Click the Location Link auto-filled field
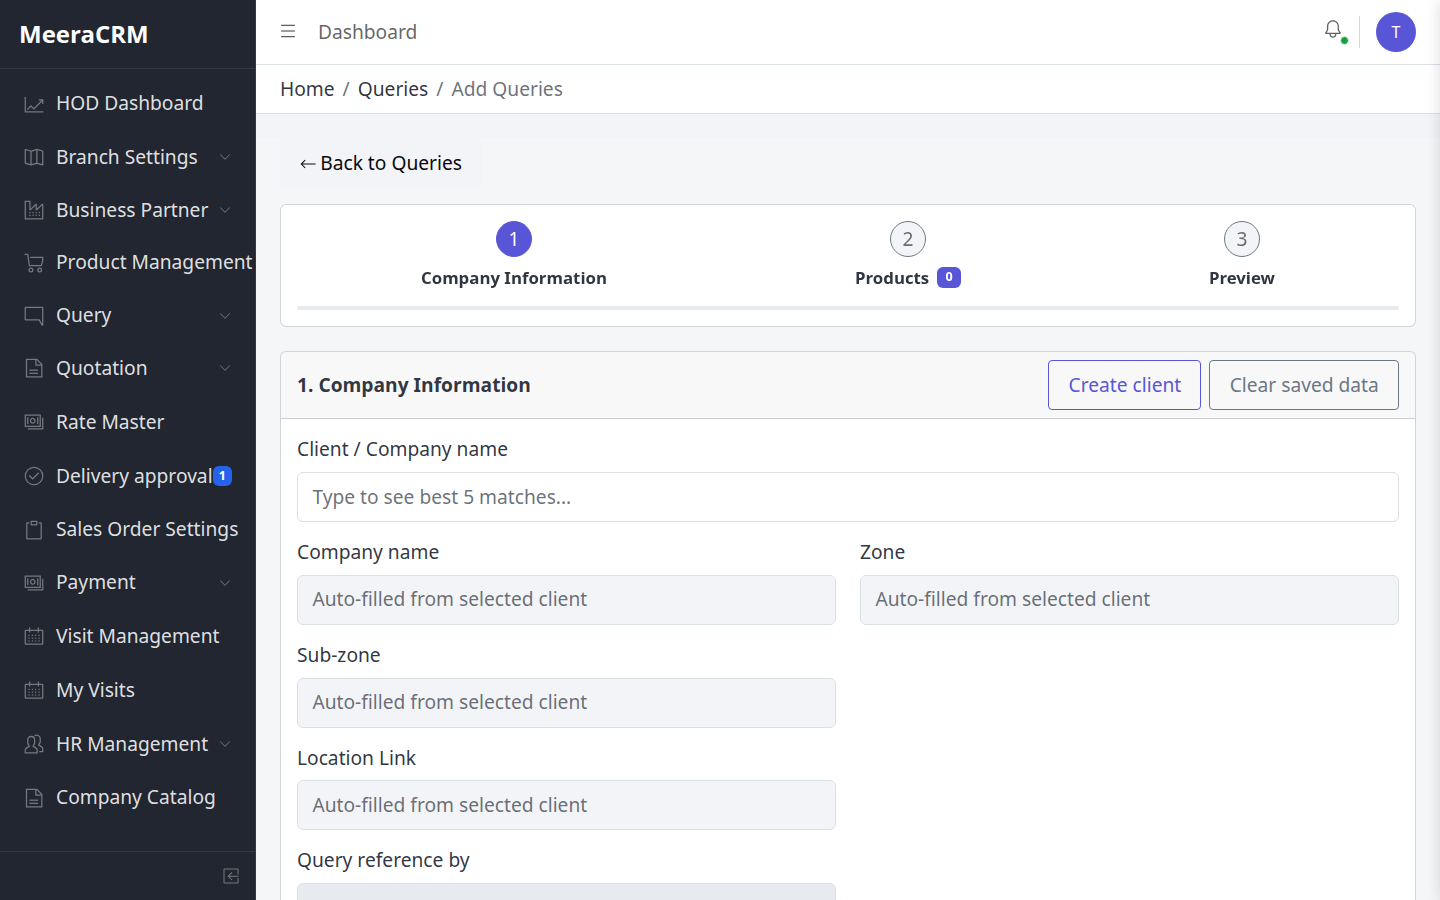 tap(566, 805)
